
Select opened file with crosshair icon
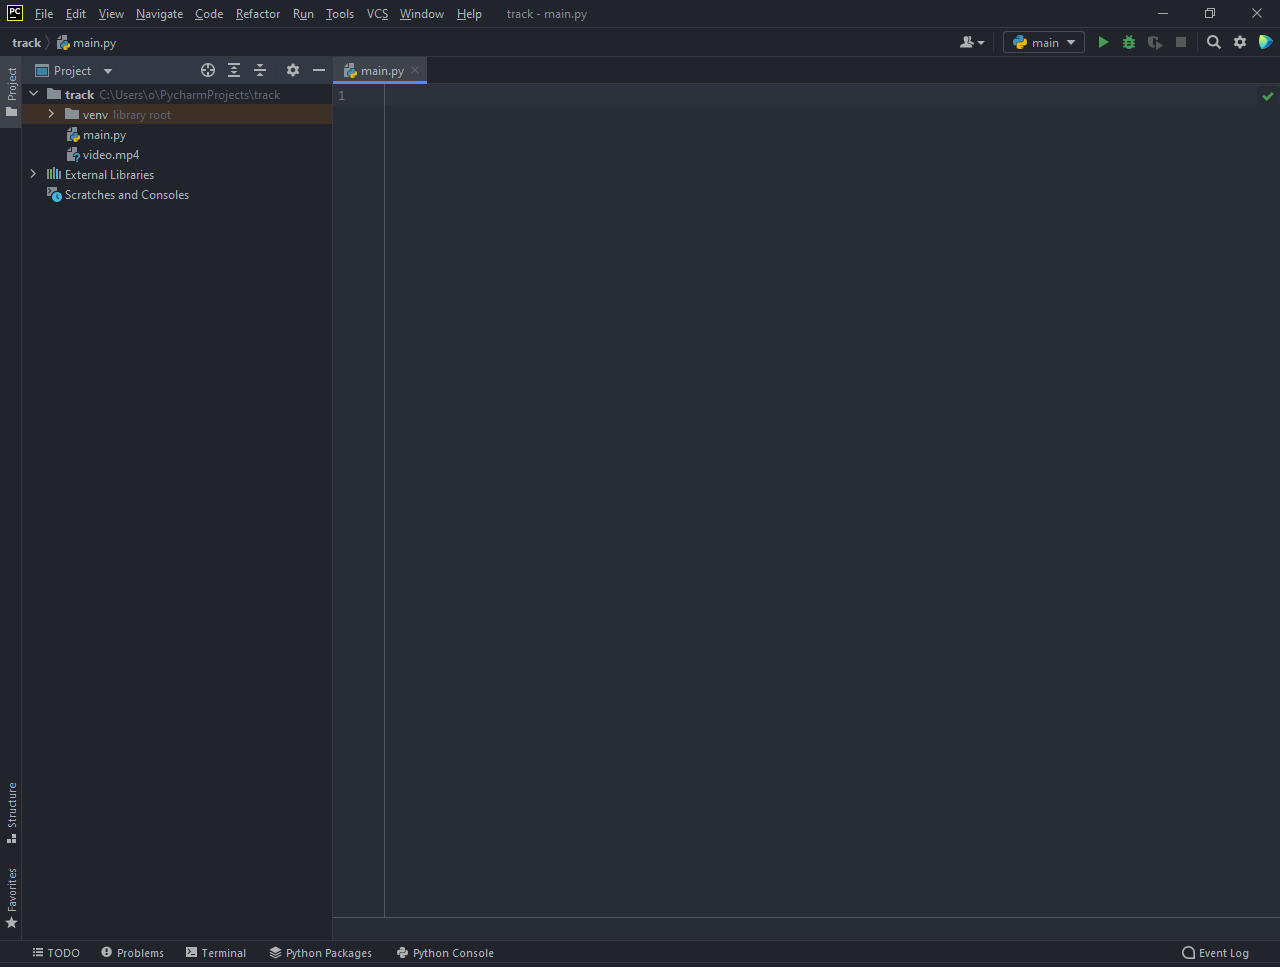point(208,70)
